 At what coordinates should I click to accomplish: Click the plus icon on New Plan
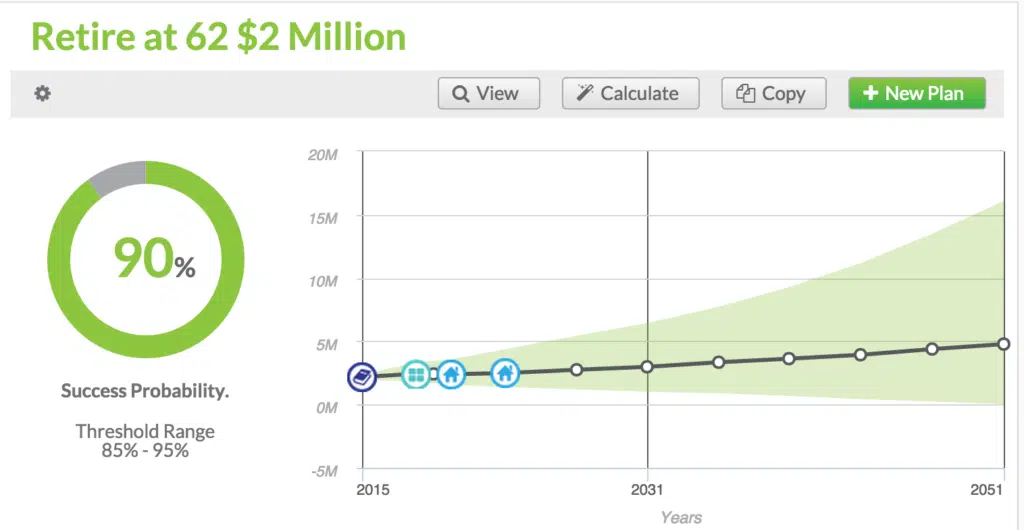[870, 93]
